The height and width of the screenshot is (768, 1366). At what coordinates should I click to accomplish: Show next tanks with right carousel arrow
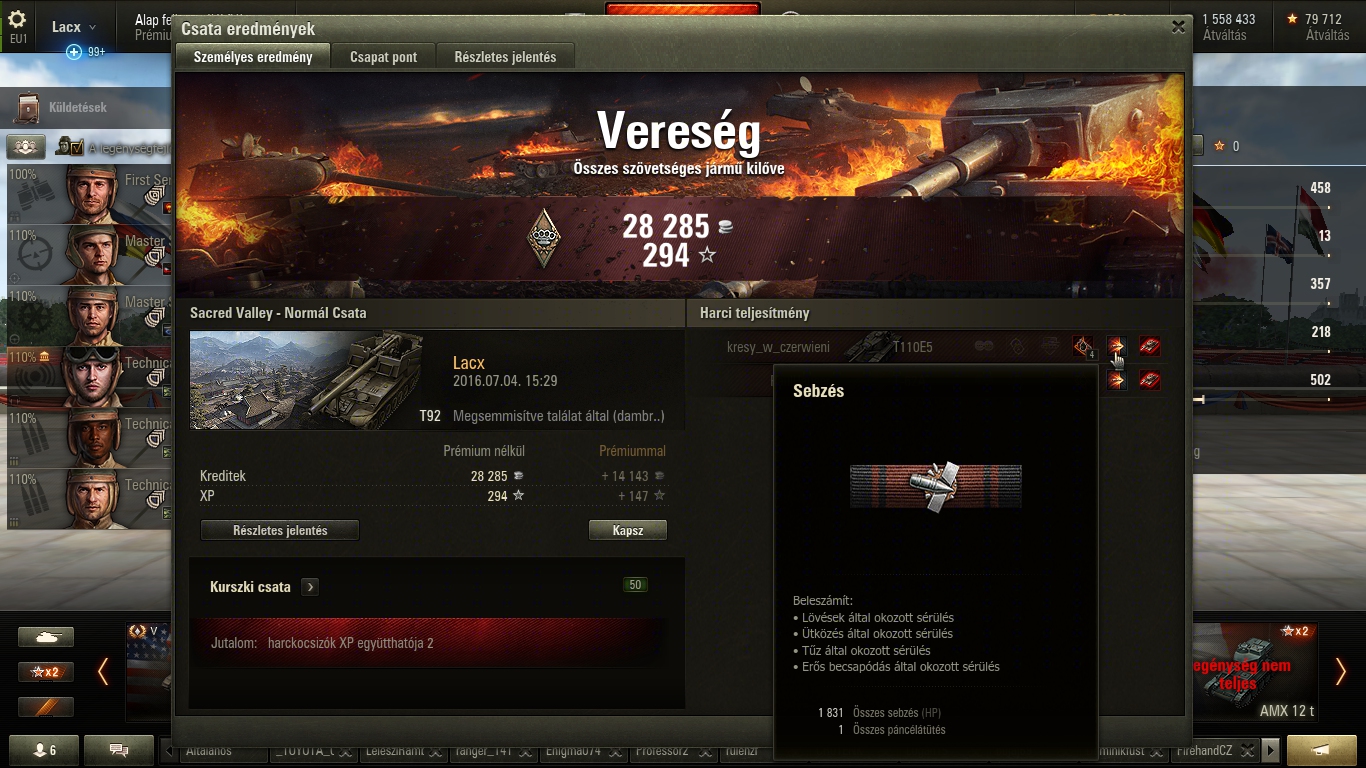pos(1340,672)
